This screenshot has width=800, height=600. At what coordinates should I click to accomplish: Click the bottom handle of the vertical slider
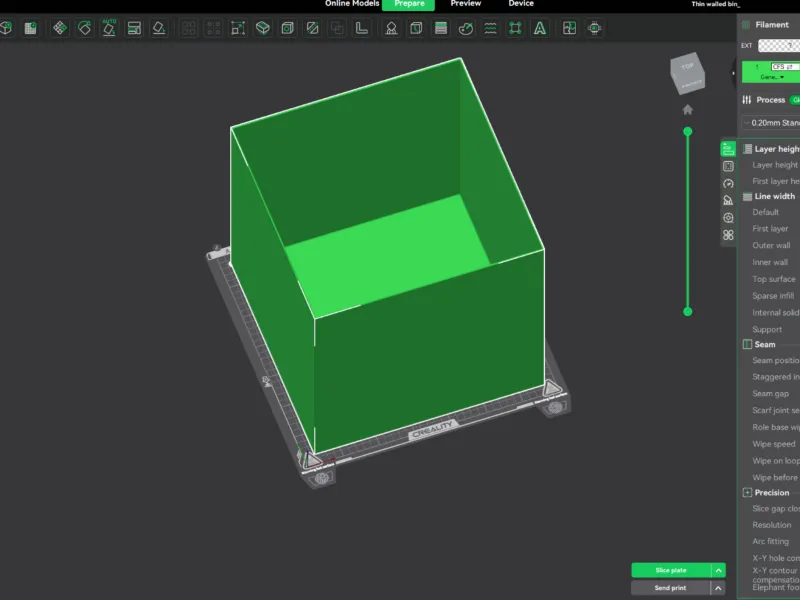(688, 312)
